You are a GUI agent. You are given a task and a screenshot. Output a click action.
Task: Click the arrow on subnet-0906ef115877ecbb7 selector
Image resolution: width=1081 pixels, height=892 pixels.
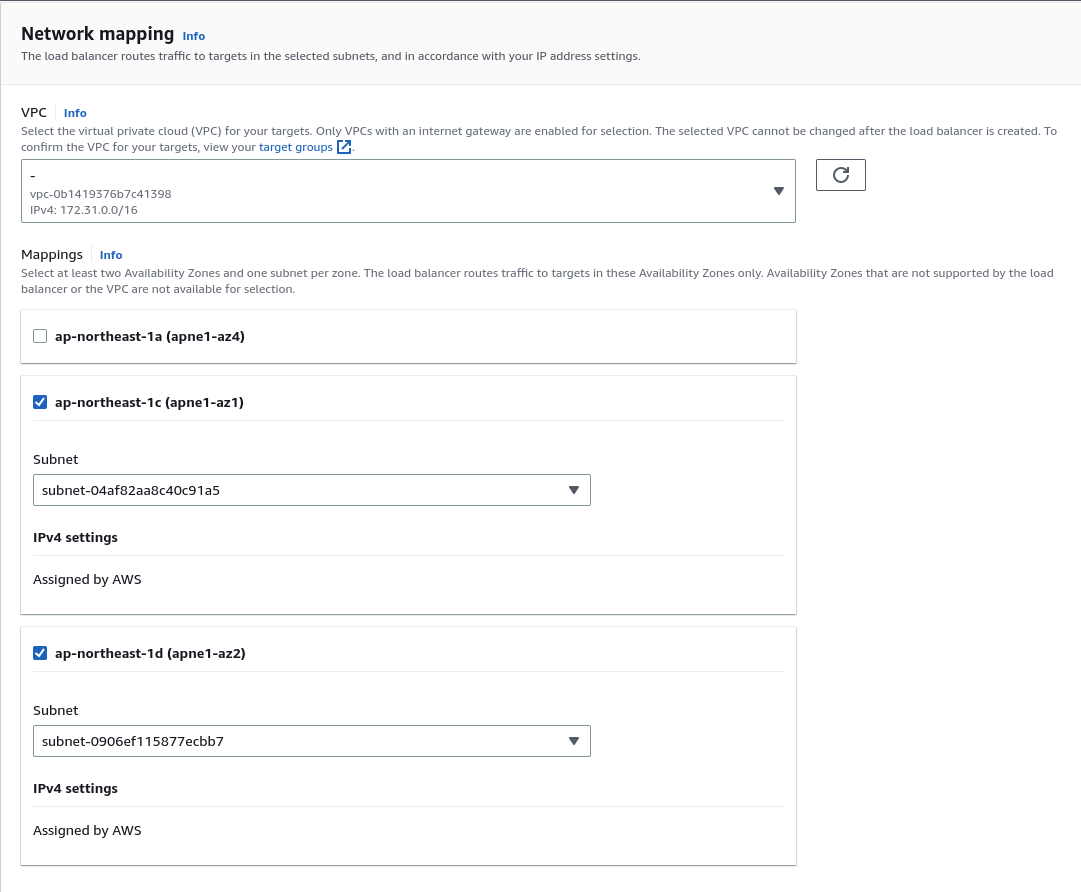573,741
